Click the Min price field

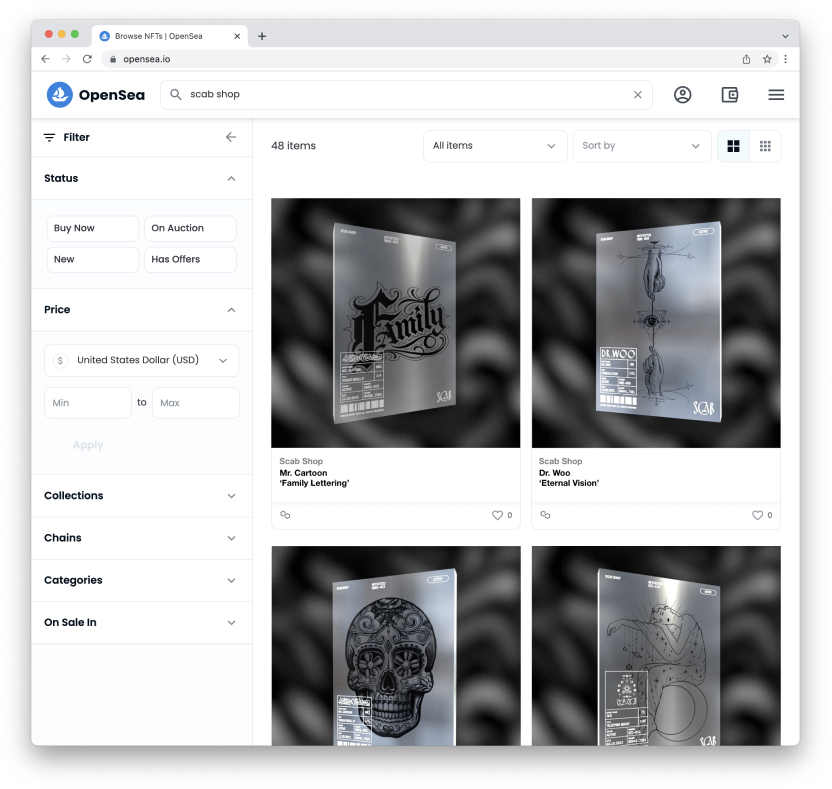[x=88, y=403]
